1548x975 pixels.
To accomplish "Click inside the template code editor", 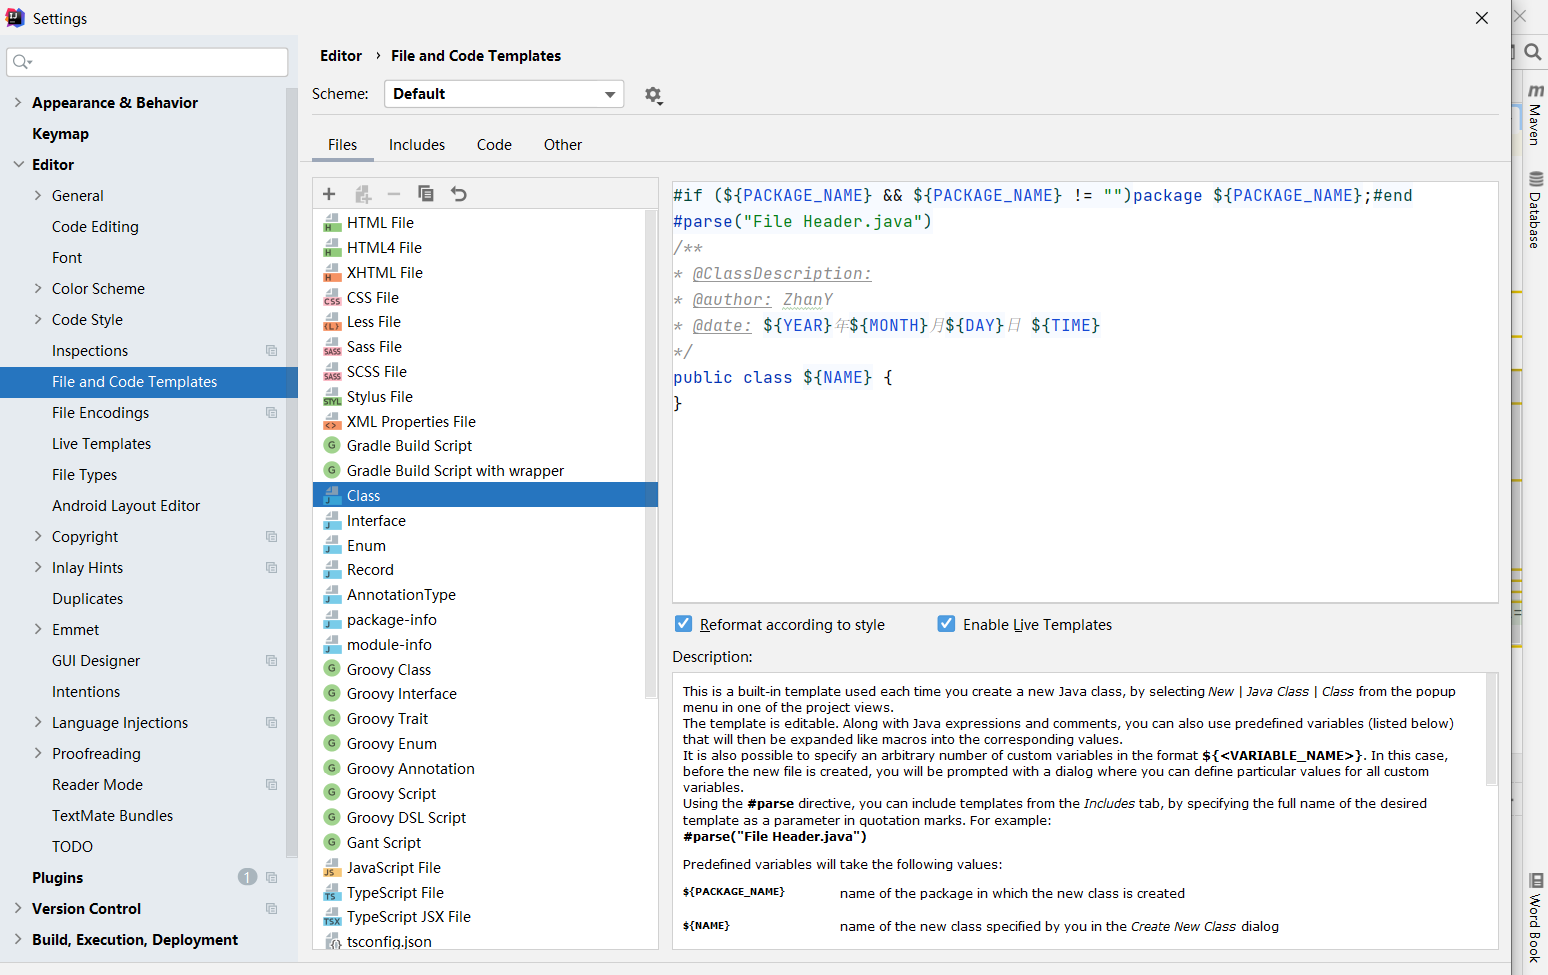I will tap(1085, 391).
